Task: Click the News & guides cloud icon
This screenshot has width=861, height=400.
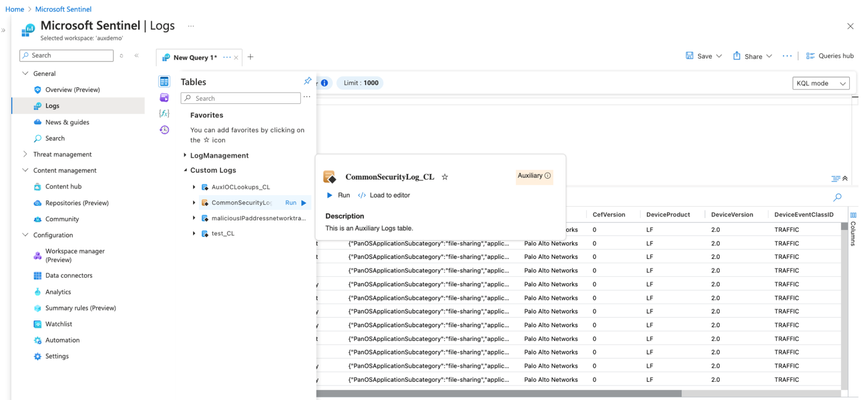Action: coord(37,122)
